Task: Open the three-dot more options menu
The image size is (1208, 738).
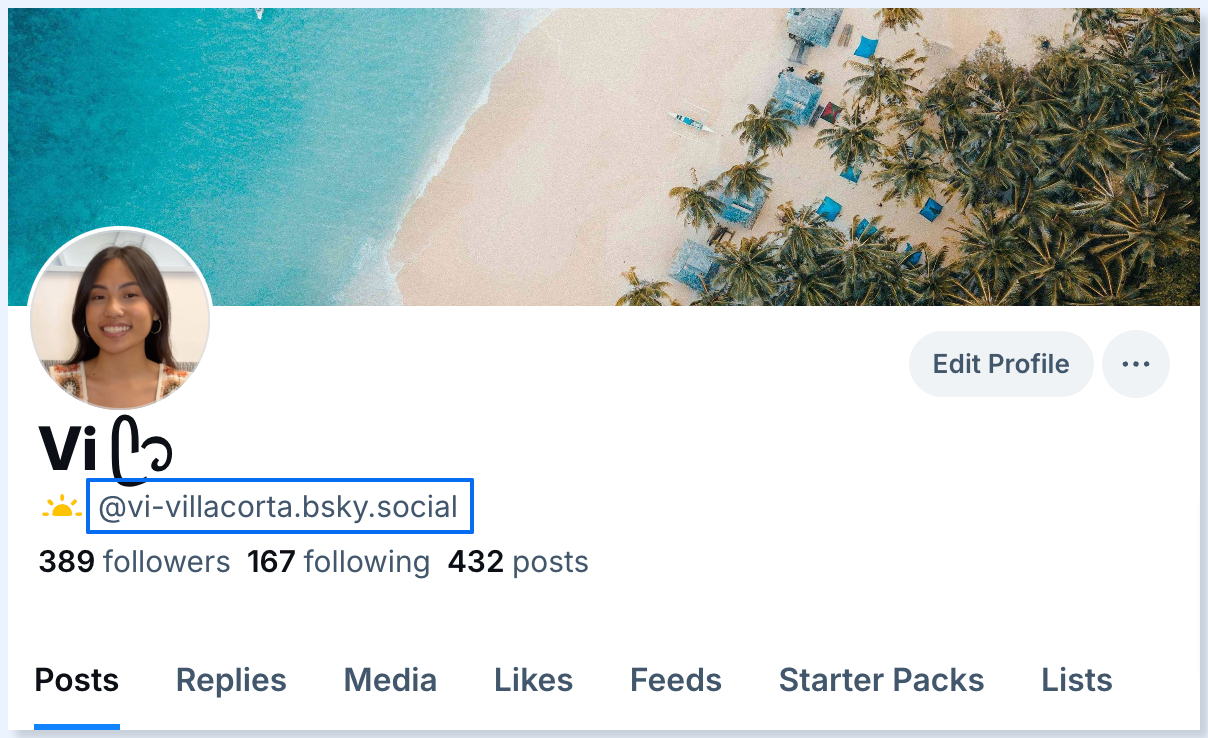Action: [x=1135, y=364]
